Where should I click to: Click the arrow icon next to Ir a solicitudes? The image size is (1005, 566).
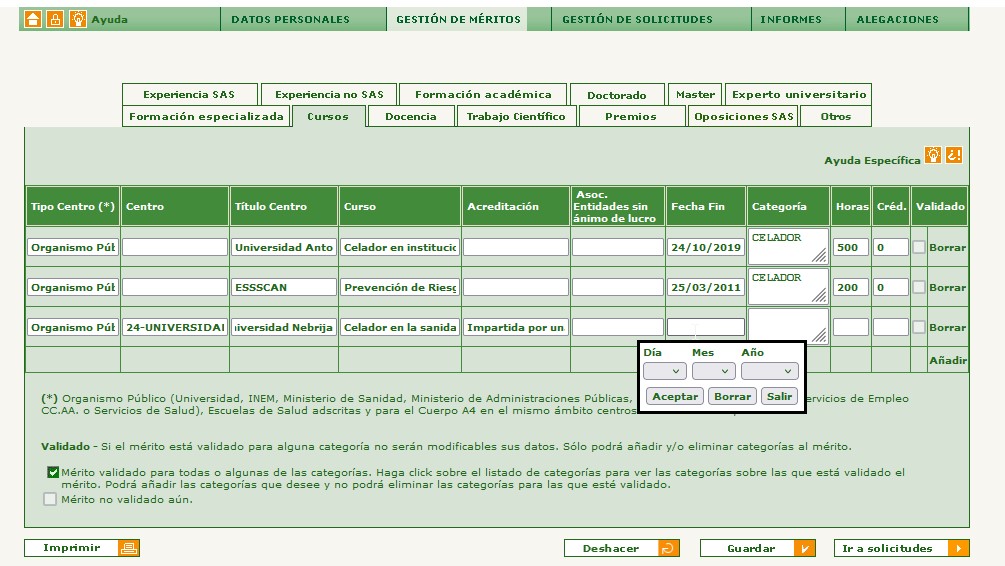(x=959, y=549)
